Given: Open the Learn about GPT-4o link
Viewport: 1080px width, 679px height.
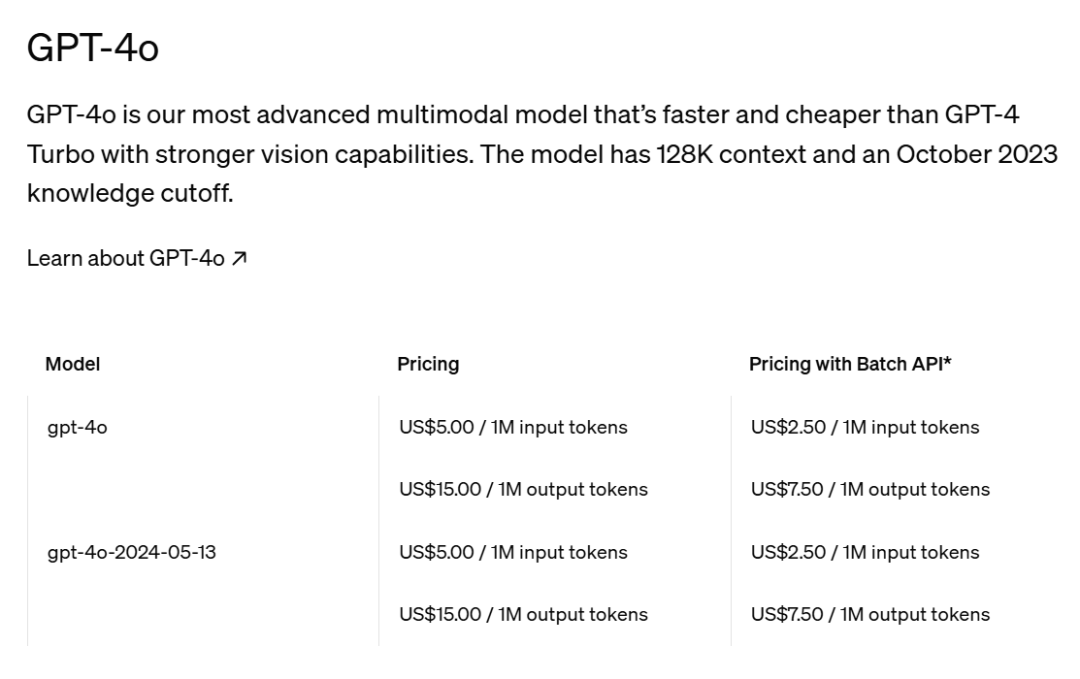Looking at the screenshot, I should click(x=125, y=259).
